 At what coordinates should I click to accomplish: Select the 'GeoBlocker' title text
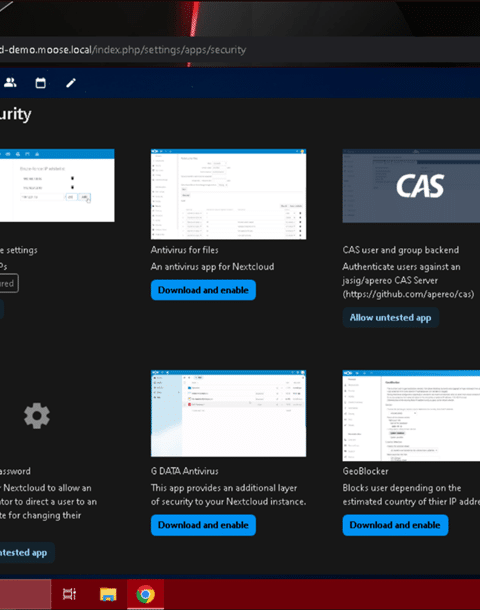(x=365, y=471)
